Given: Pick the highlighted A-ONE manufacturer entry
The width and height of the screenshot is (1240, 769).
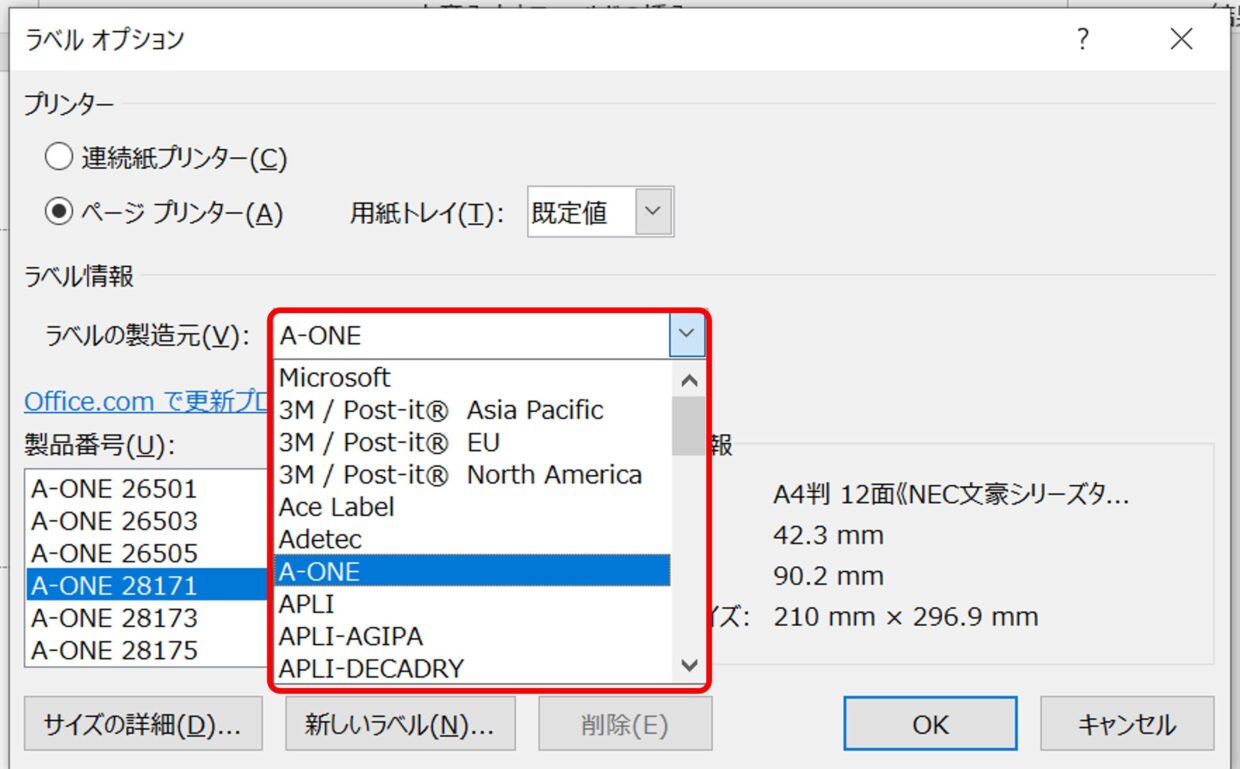Looking at the screenshot, I should tap(472, 570).
